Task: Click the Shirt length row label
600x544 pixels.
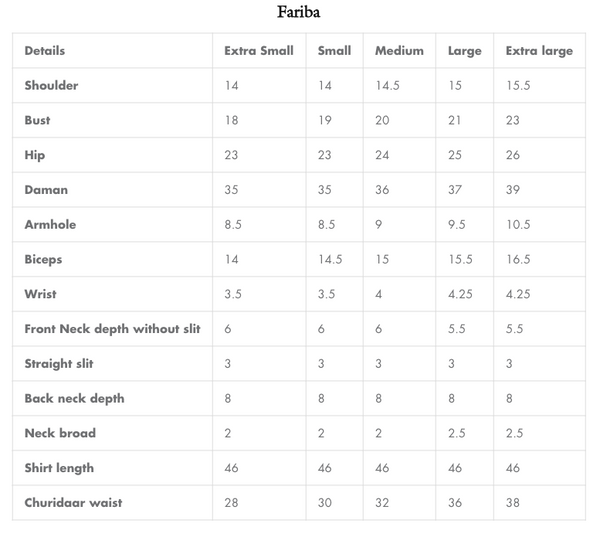Action: (59, 468)
